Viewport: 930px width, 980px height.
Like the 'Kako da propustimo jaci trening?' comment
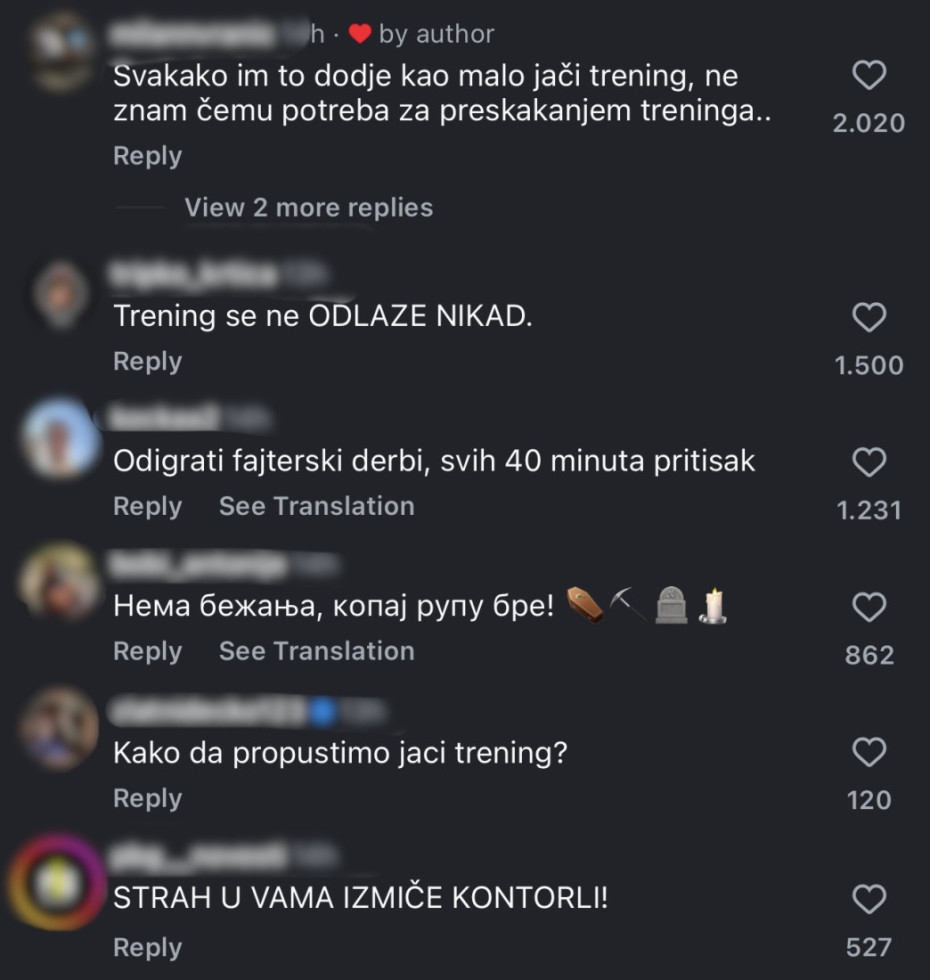click(x=869, y=752)
